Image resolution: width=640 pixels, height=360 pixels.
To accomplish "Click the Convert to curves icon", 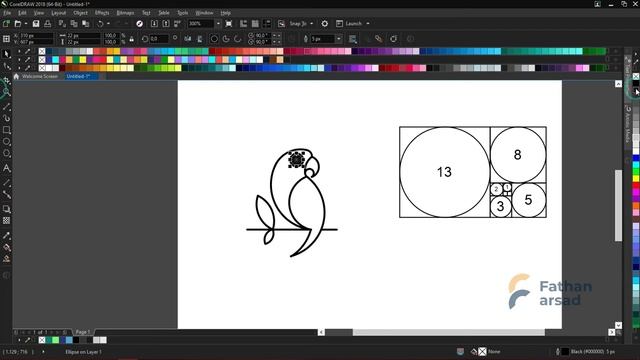I will click(393, 39).
